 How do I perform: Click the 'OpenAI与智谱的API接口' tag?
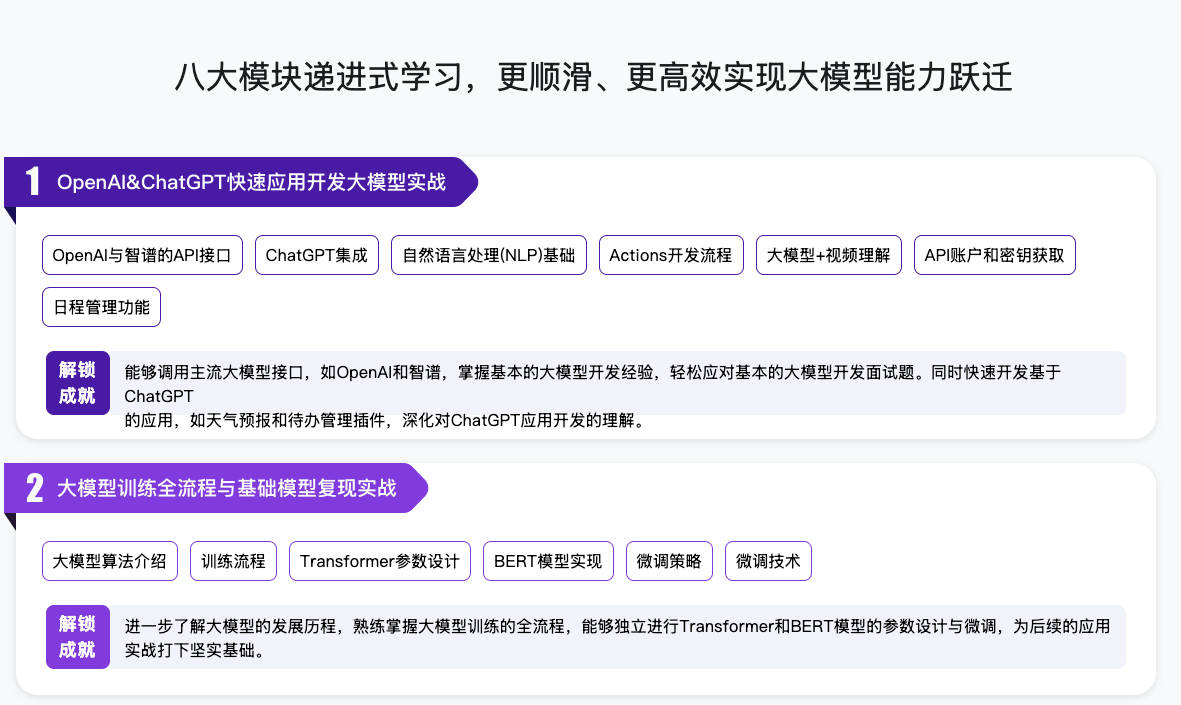(x=142, y=255)
